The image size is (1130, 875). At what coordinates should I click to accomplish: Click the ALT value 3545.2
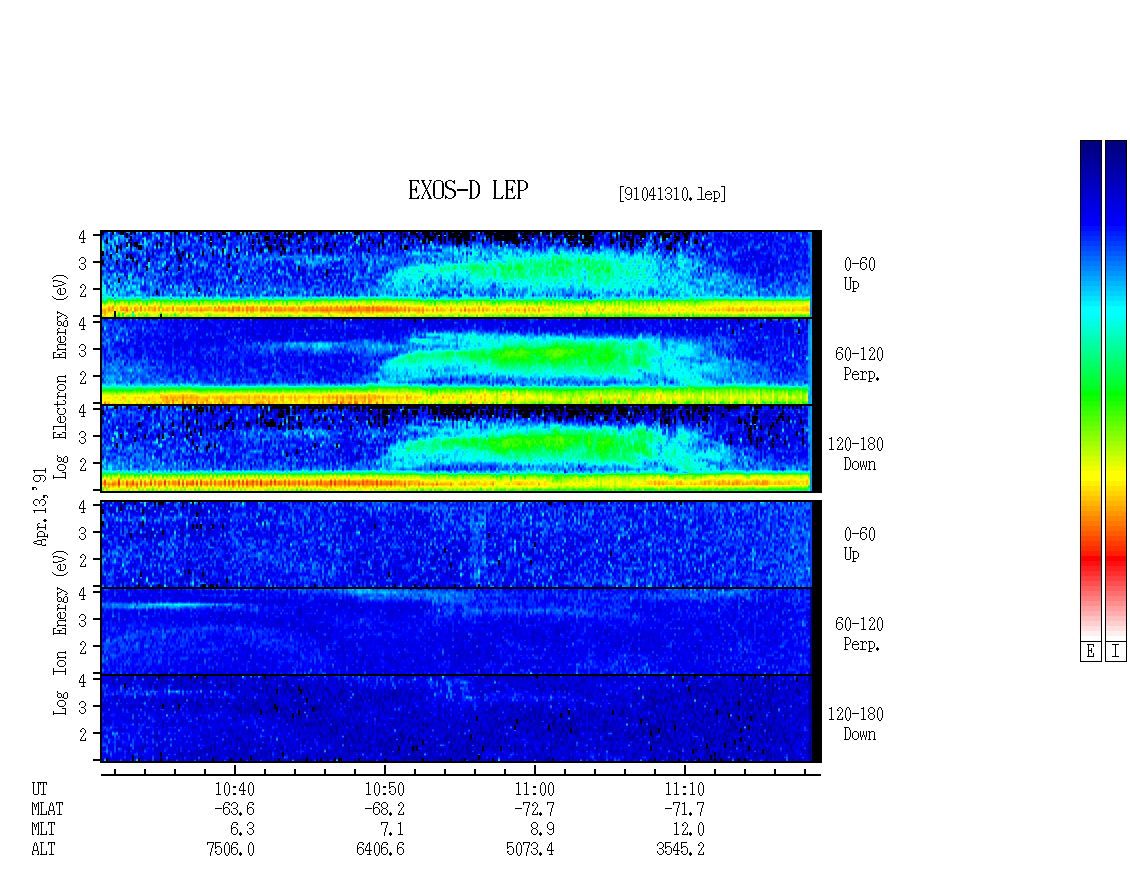point(680,850)
